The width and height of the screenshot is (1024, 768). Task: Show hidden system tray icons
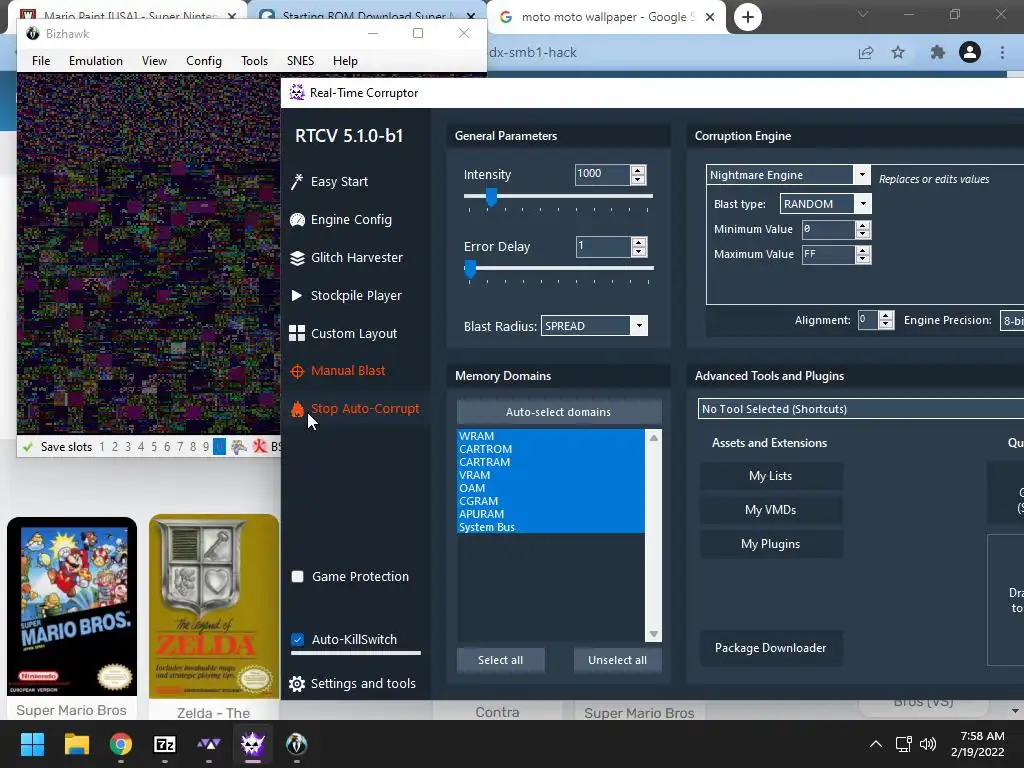point(876,744)
